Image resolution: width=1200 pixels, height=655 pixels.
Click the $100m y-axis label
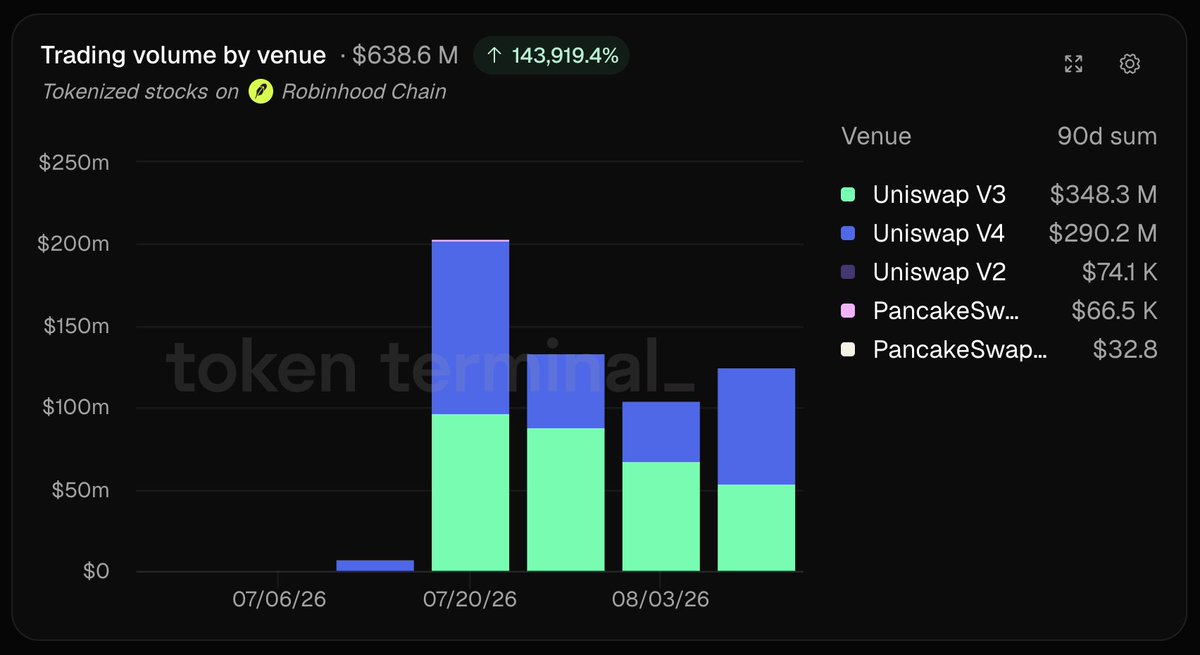click(74, 408)
